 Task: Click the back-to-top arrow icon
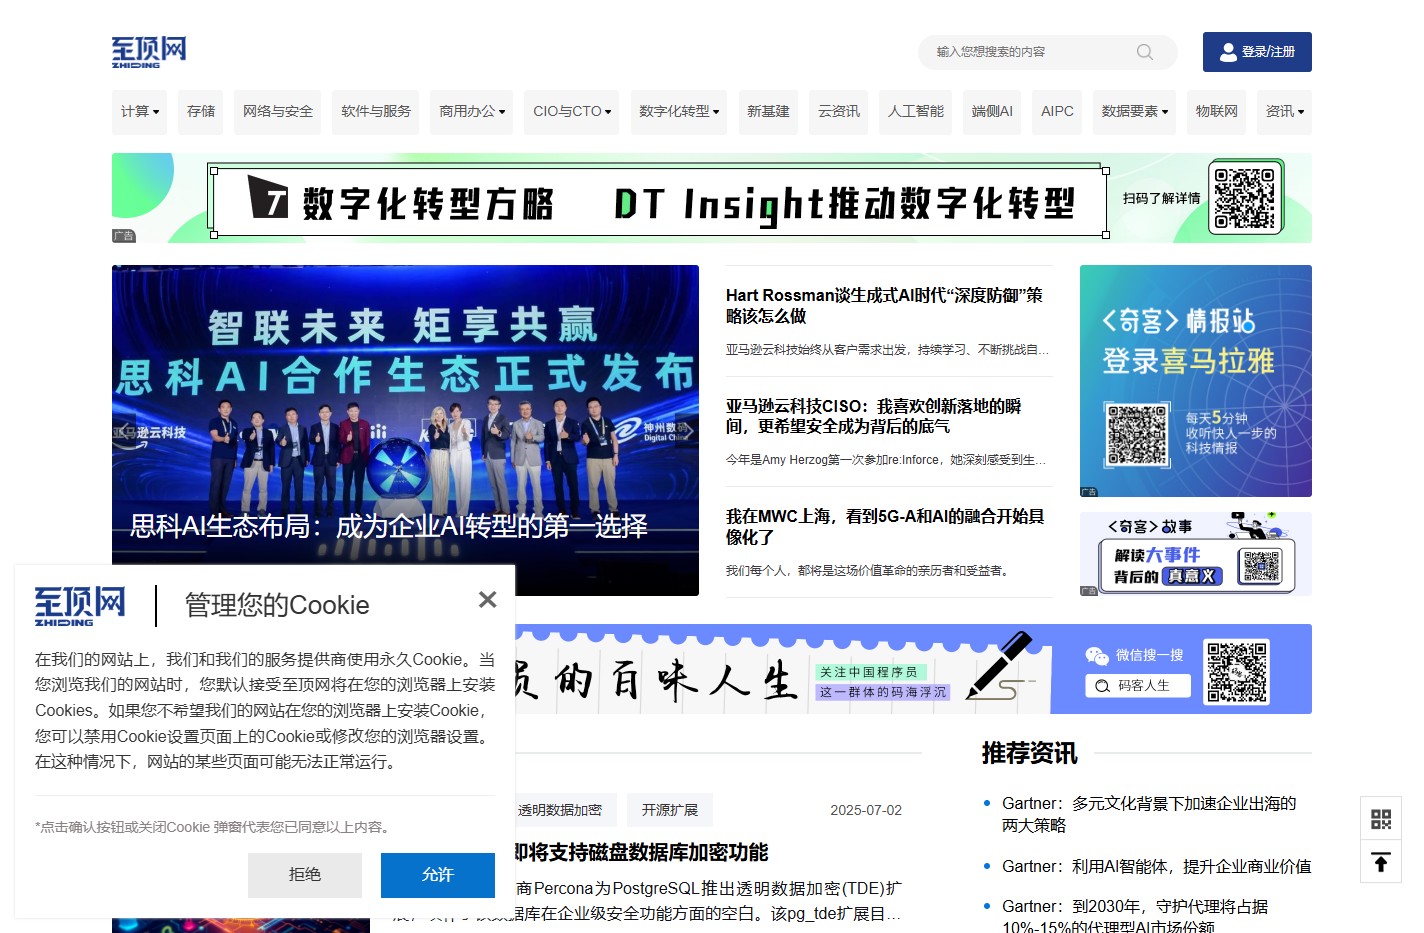click(1381, 862)
